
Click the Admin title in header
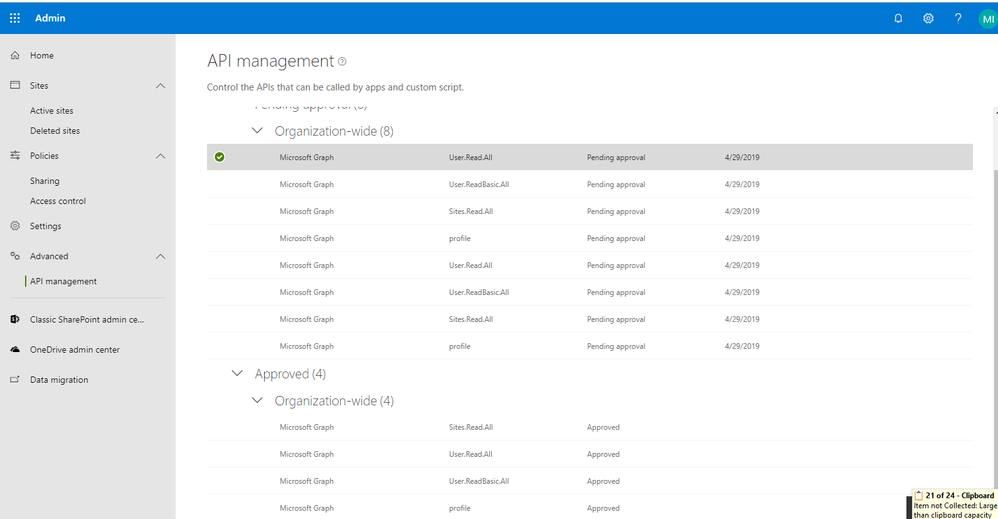(x=50, y=18)
